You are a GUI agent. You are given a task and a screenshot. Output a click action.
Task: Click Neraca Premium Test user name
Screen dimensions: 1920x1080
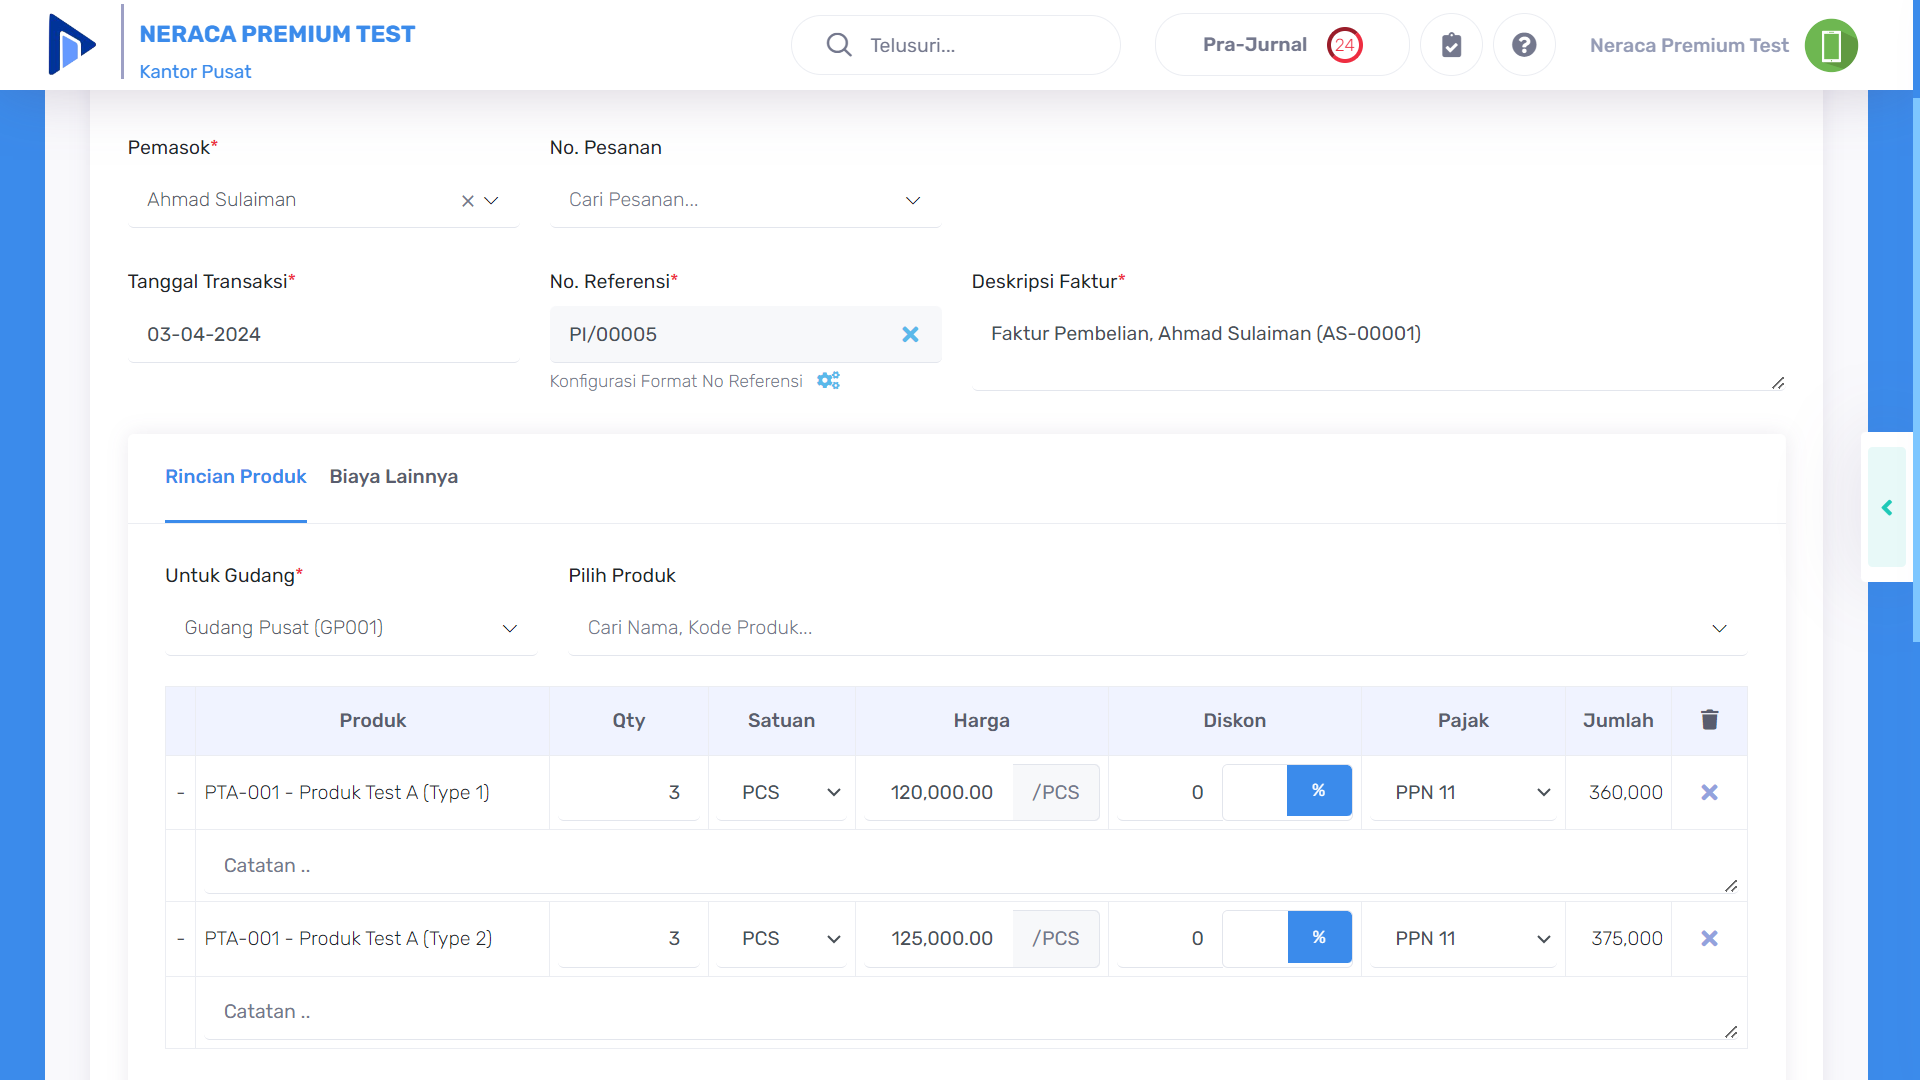coord(1689,45)
